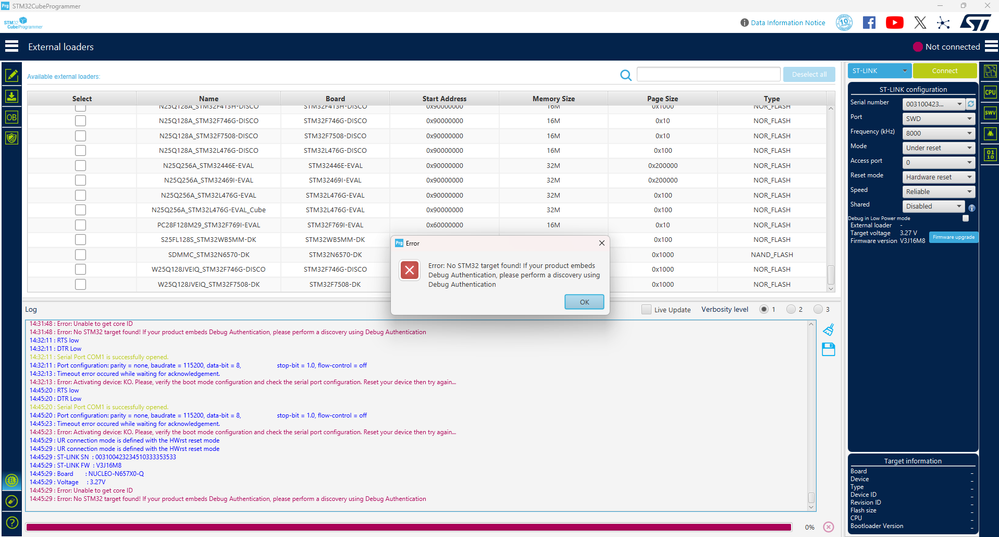The height and width of the screenshot is (537, 999).
Task: Open the binary 0110 registers icon
Action: pos(990,155)
